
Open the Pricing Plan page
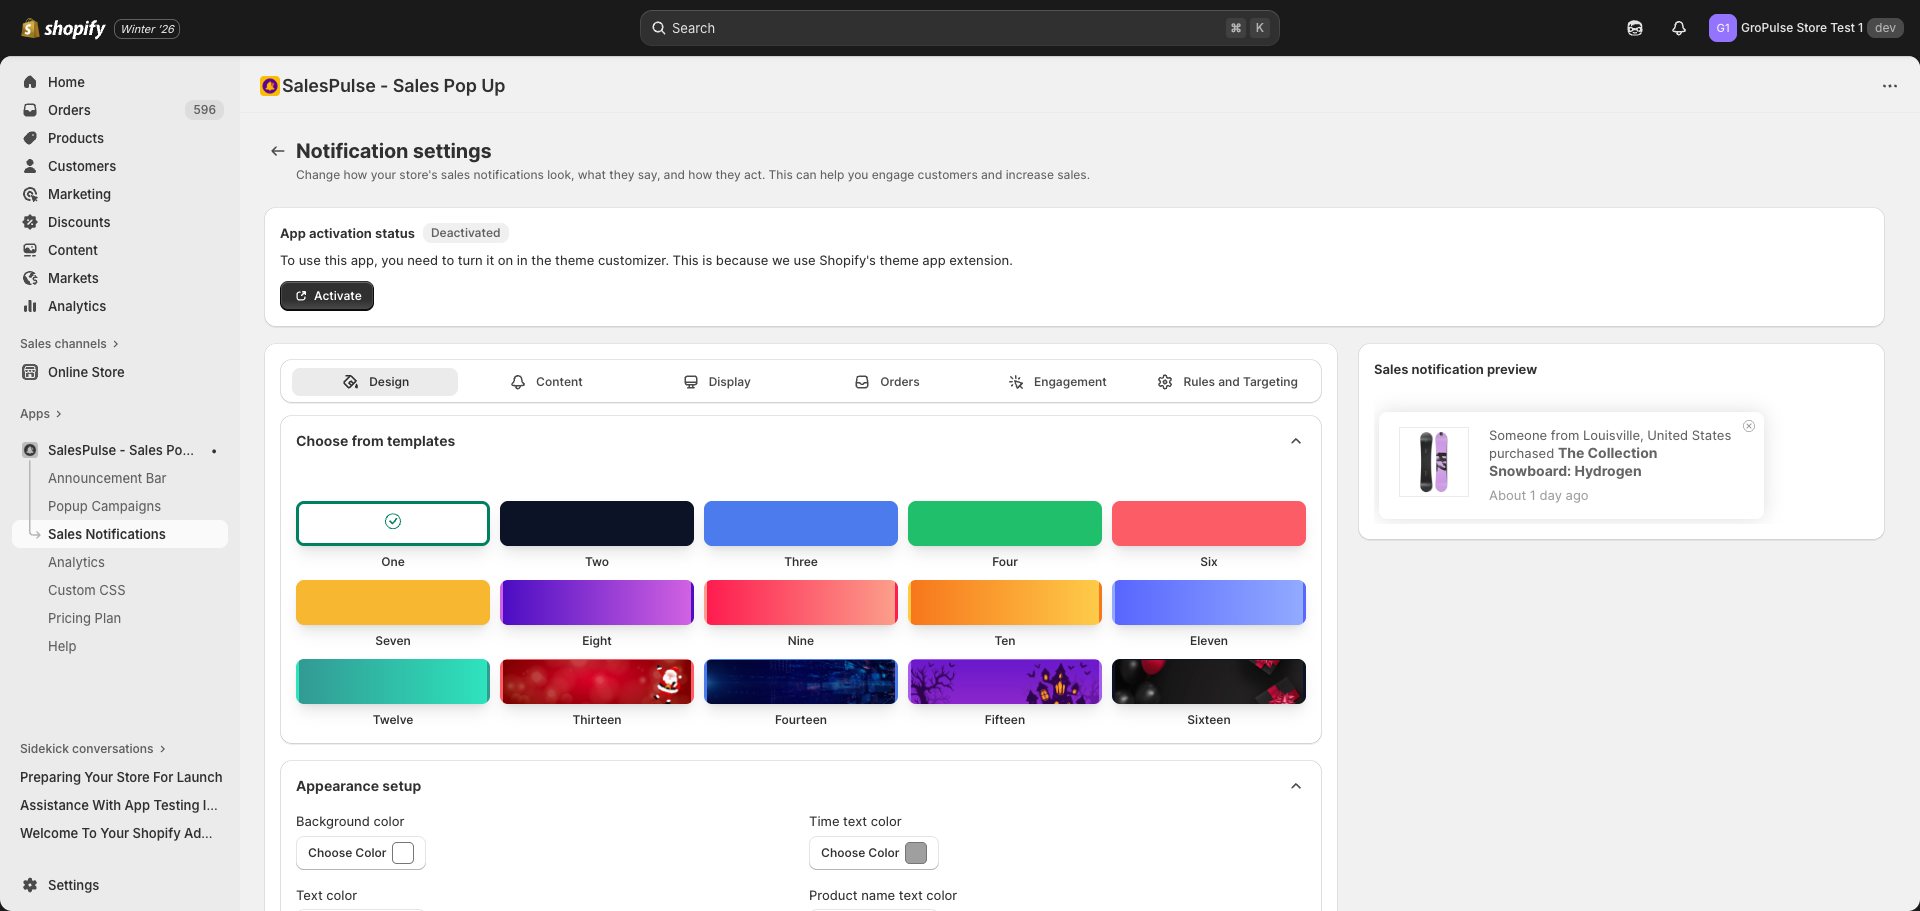click(x=84, y=618)
